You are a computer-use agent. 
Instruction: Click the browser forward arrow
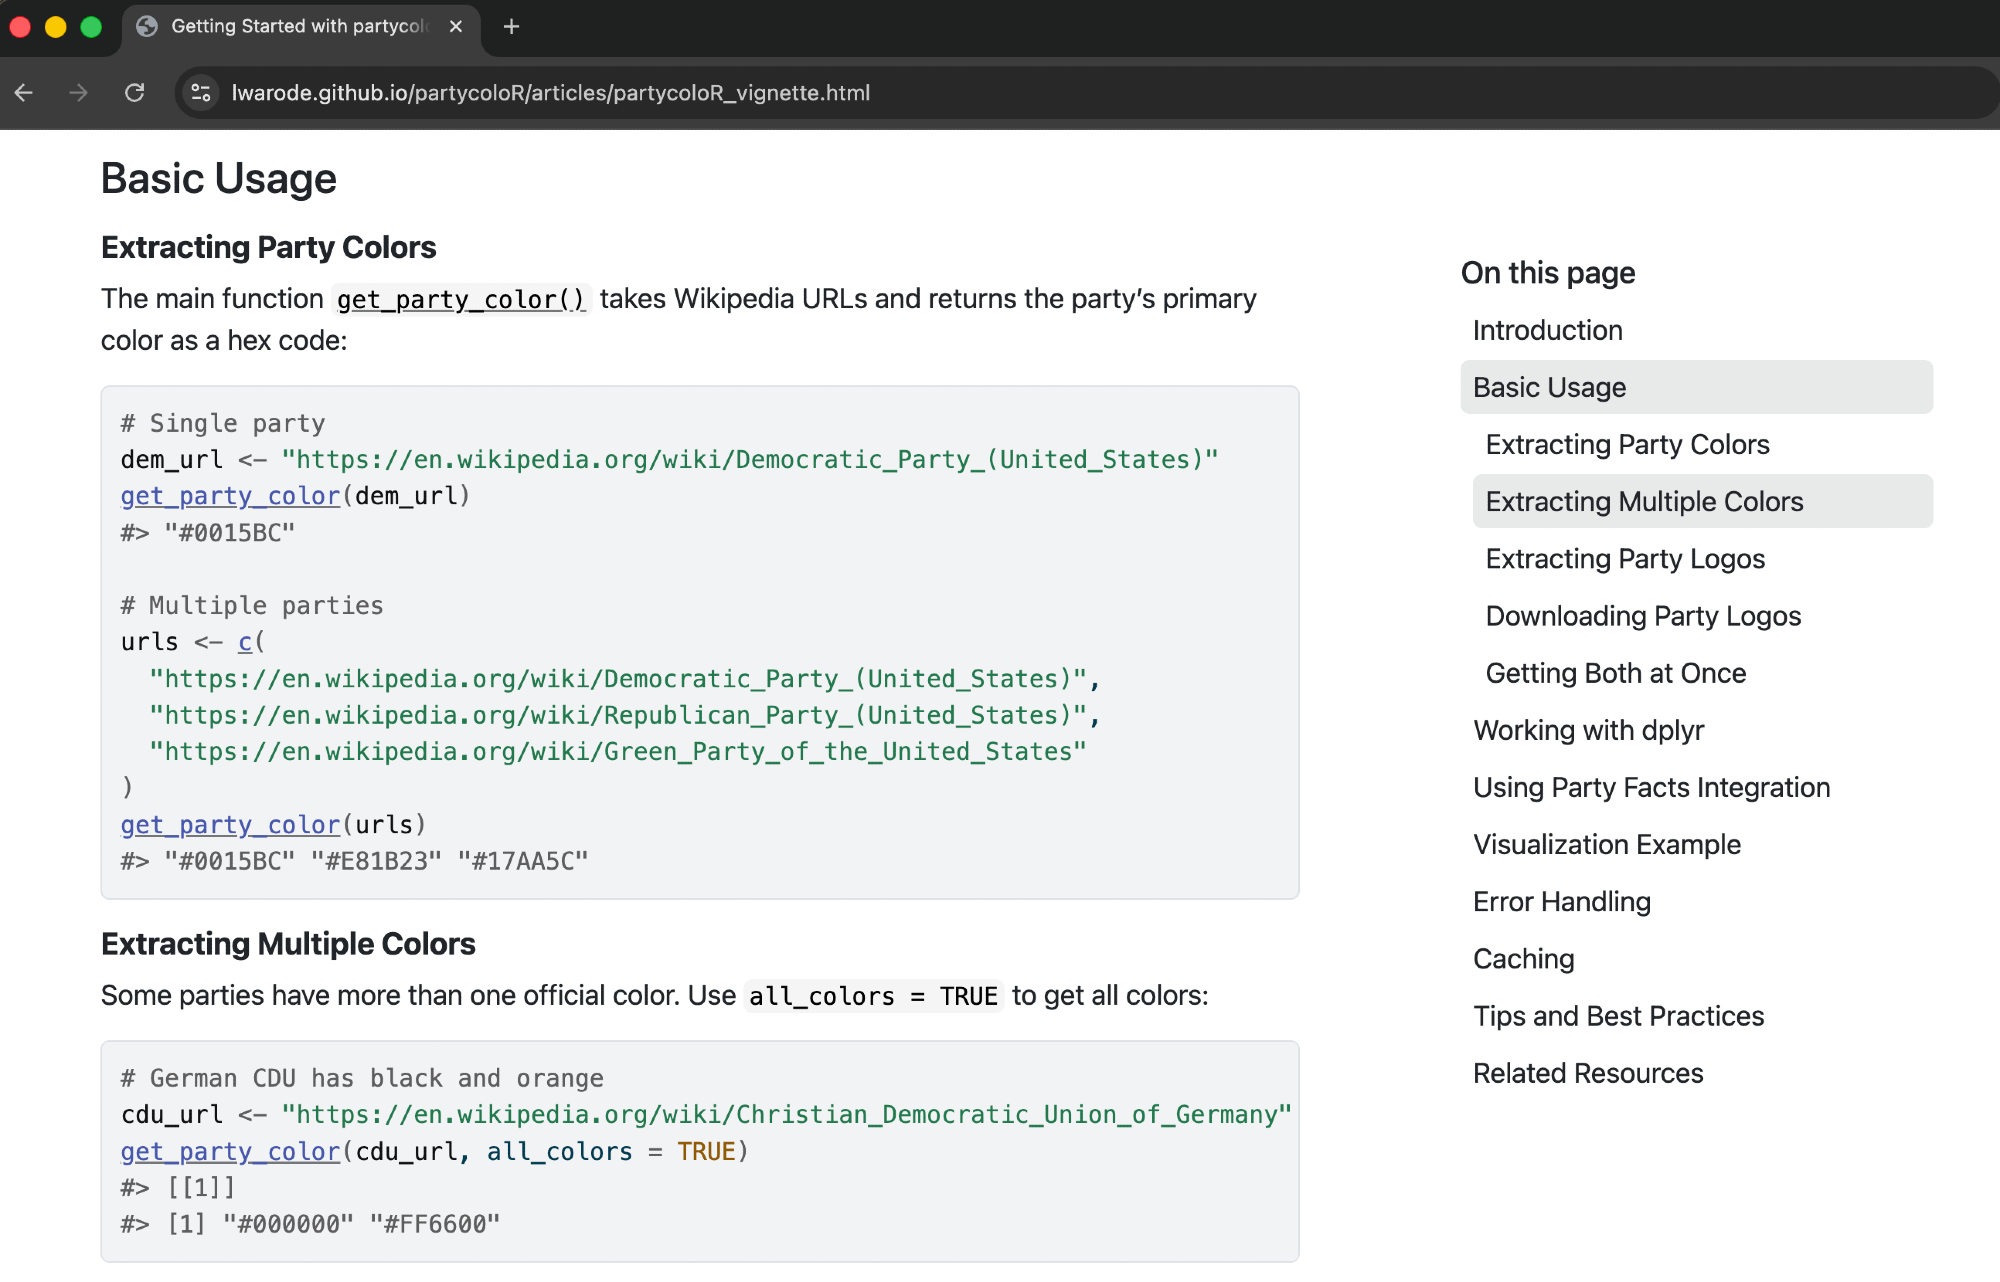(78, 93)
